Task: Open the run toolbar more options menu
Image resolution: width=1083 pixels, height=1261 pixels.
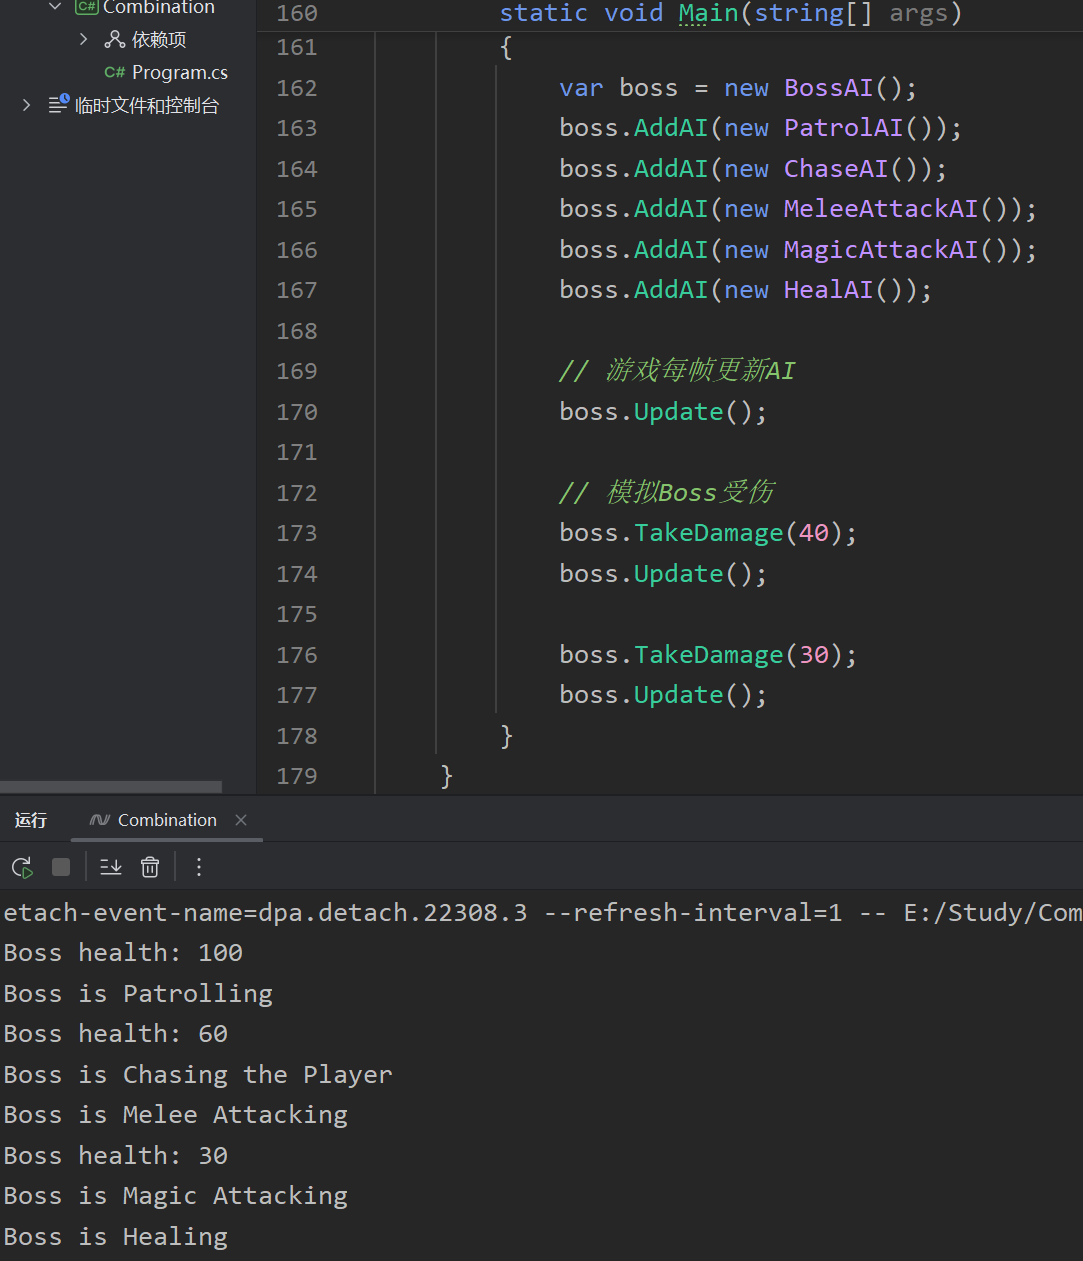Action: pos(199,867)
